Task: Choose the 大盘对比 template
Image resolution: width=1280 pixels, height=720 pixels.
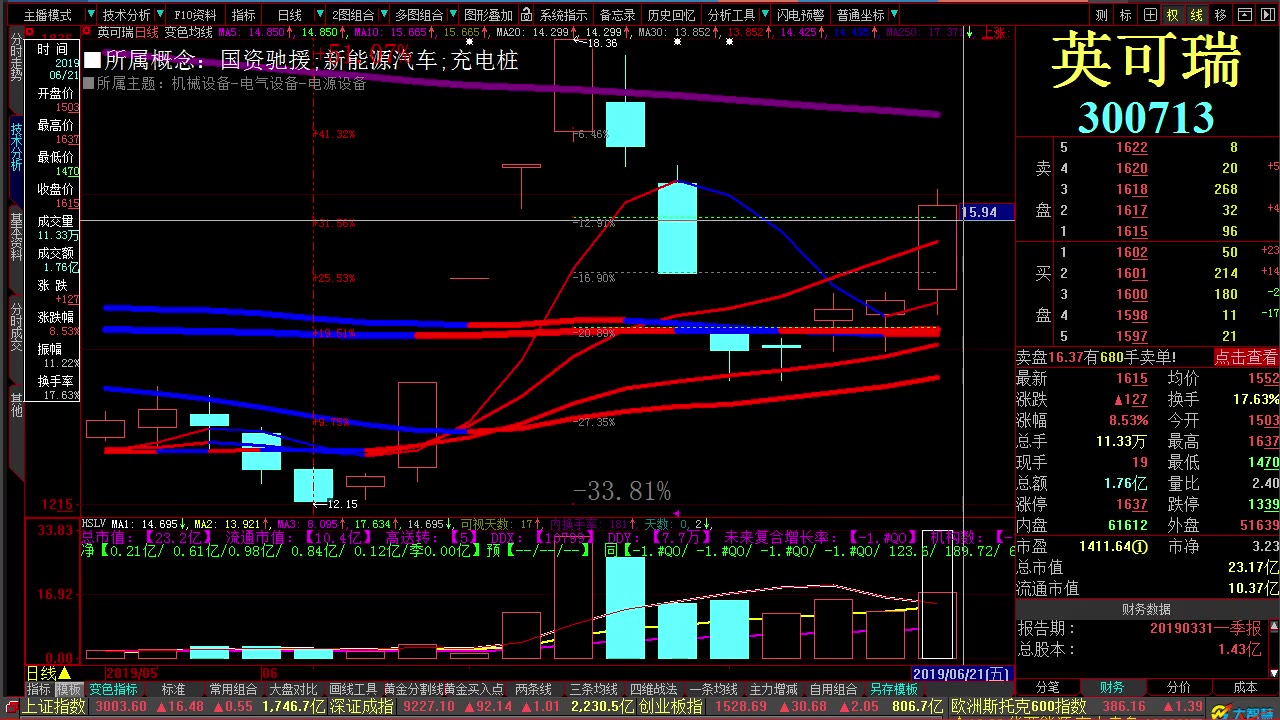Action: (x=293, y=690)
